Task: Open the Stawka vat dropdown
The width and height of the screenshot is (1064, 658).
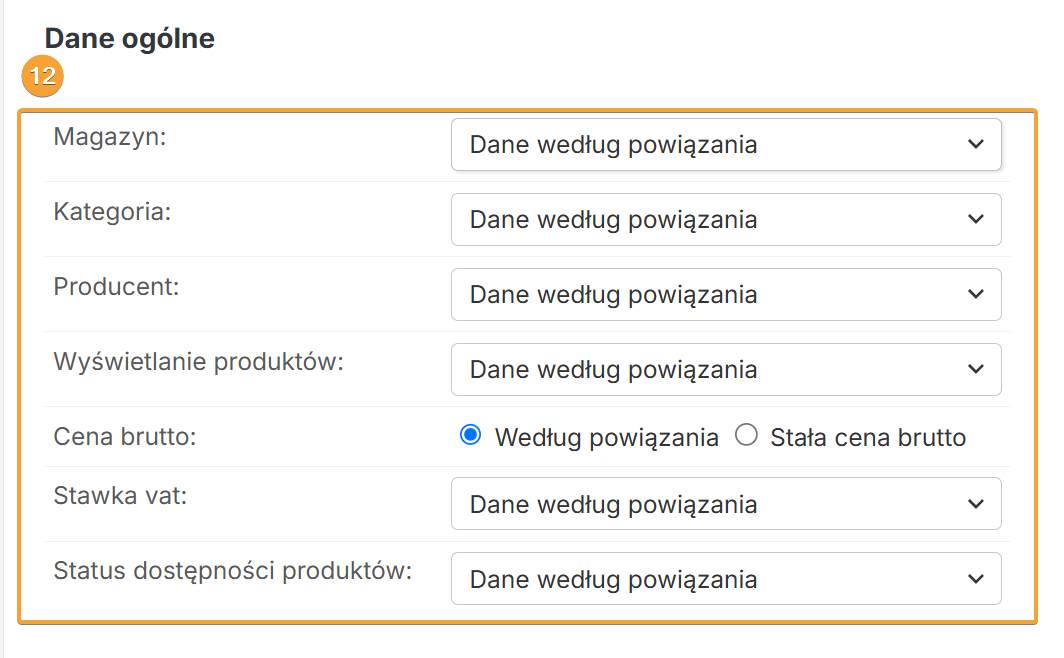Action: [725, 505]
